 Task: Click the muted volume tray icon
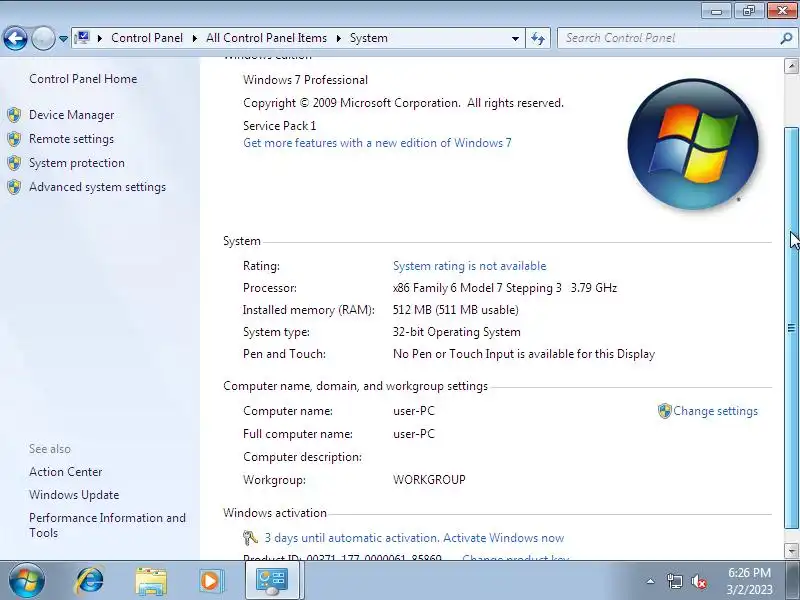click(699, 581)
